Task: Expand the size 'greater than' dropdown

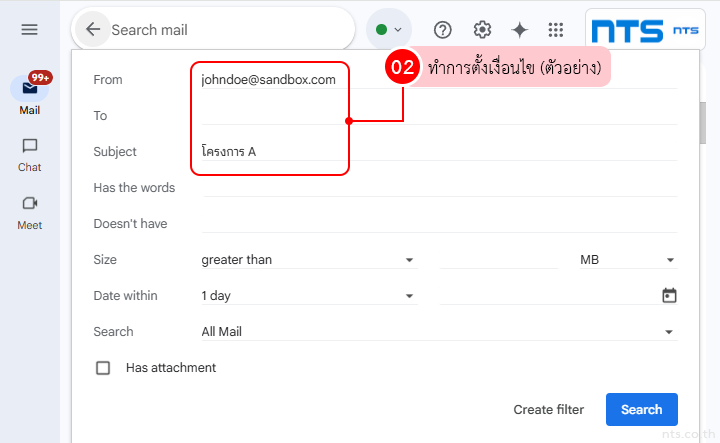Action: coord(308,260)
